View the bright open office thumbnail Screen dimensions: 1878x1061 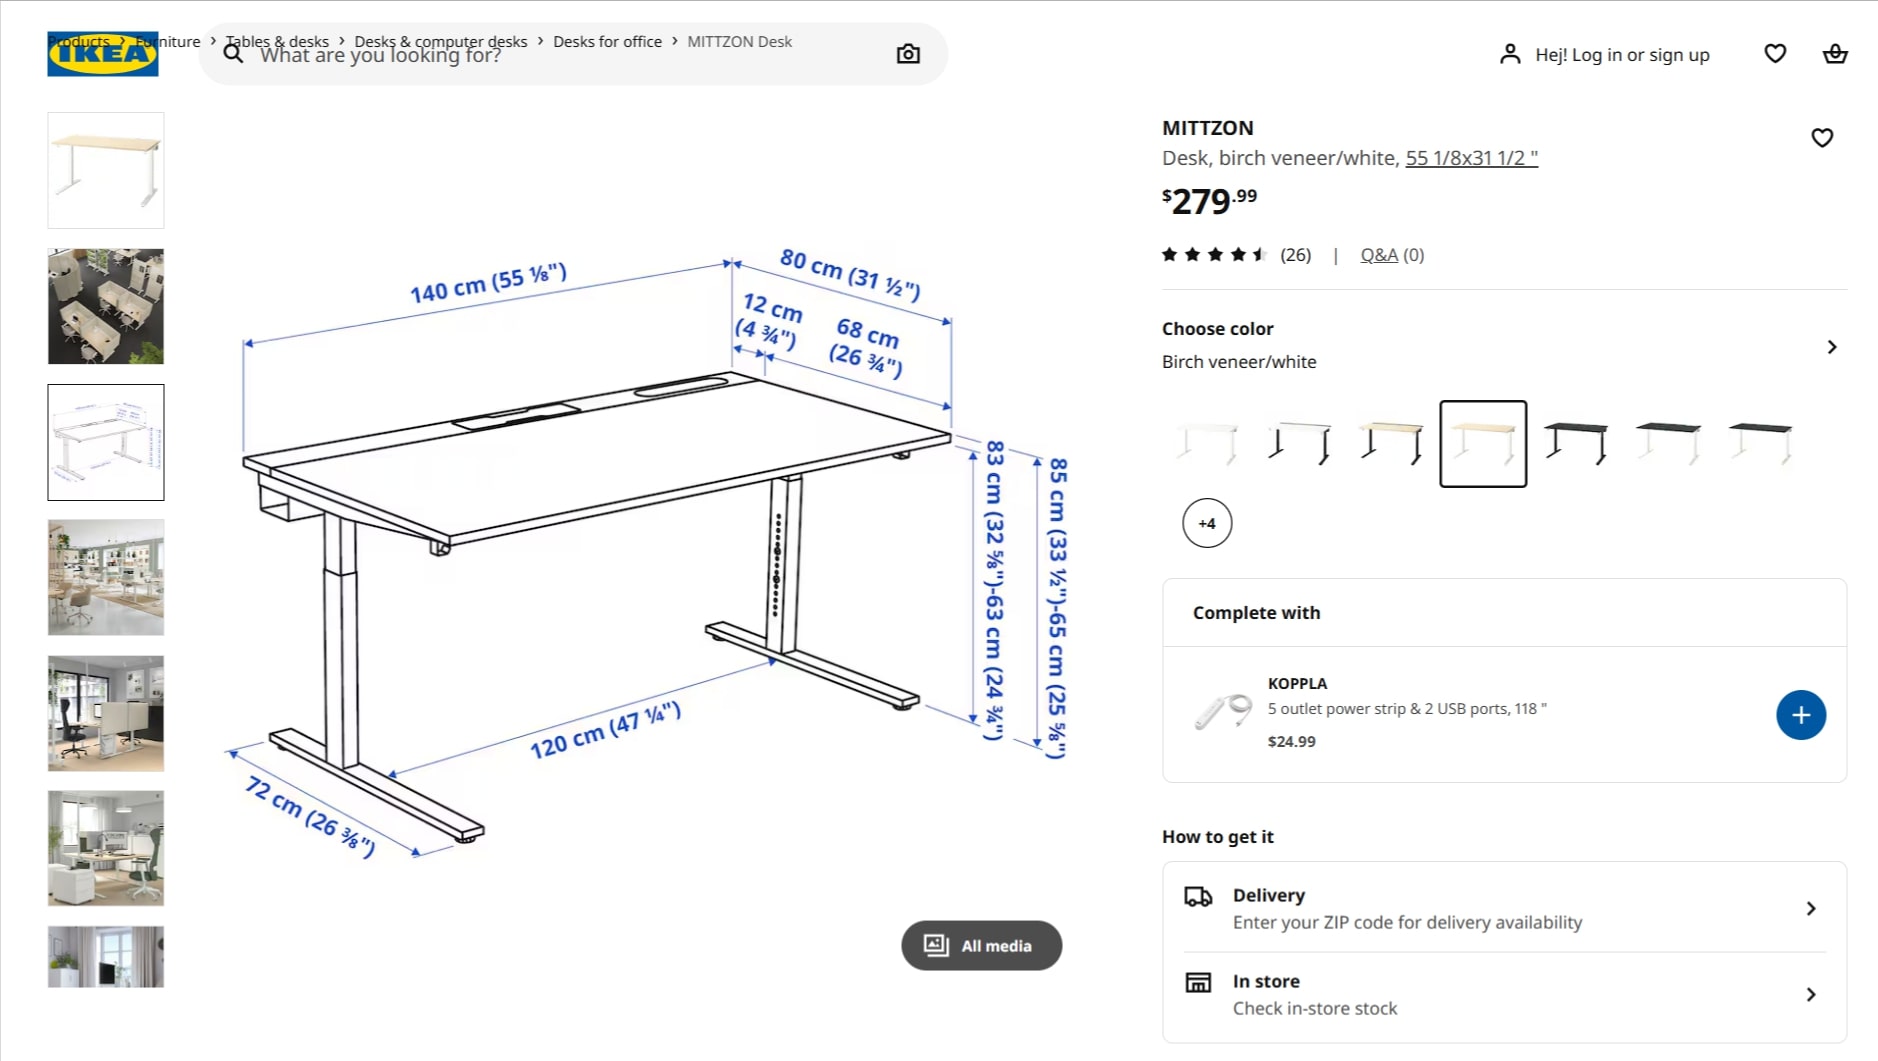point(106,578)
